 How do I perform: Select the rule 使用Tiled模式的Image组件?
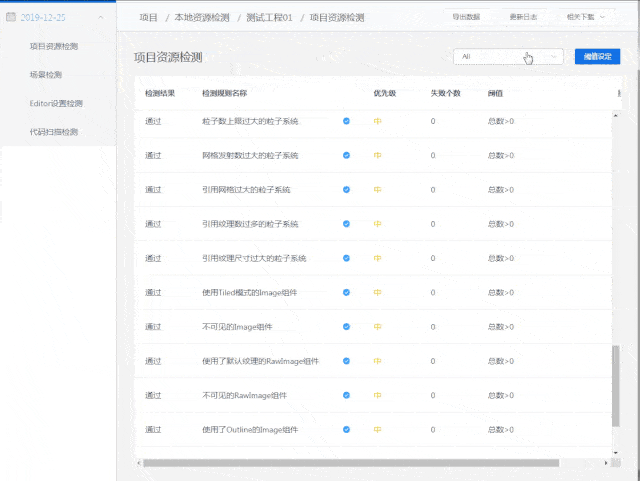[249, 293]
